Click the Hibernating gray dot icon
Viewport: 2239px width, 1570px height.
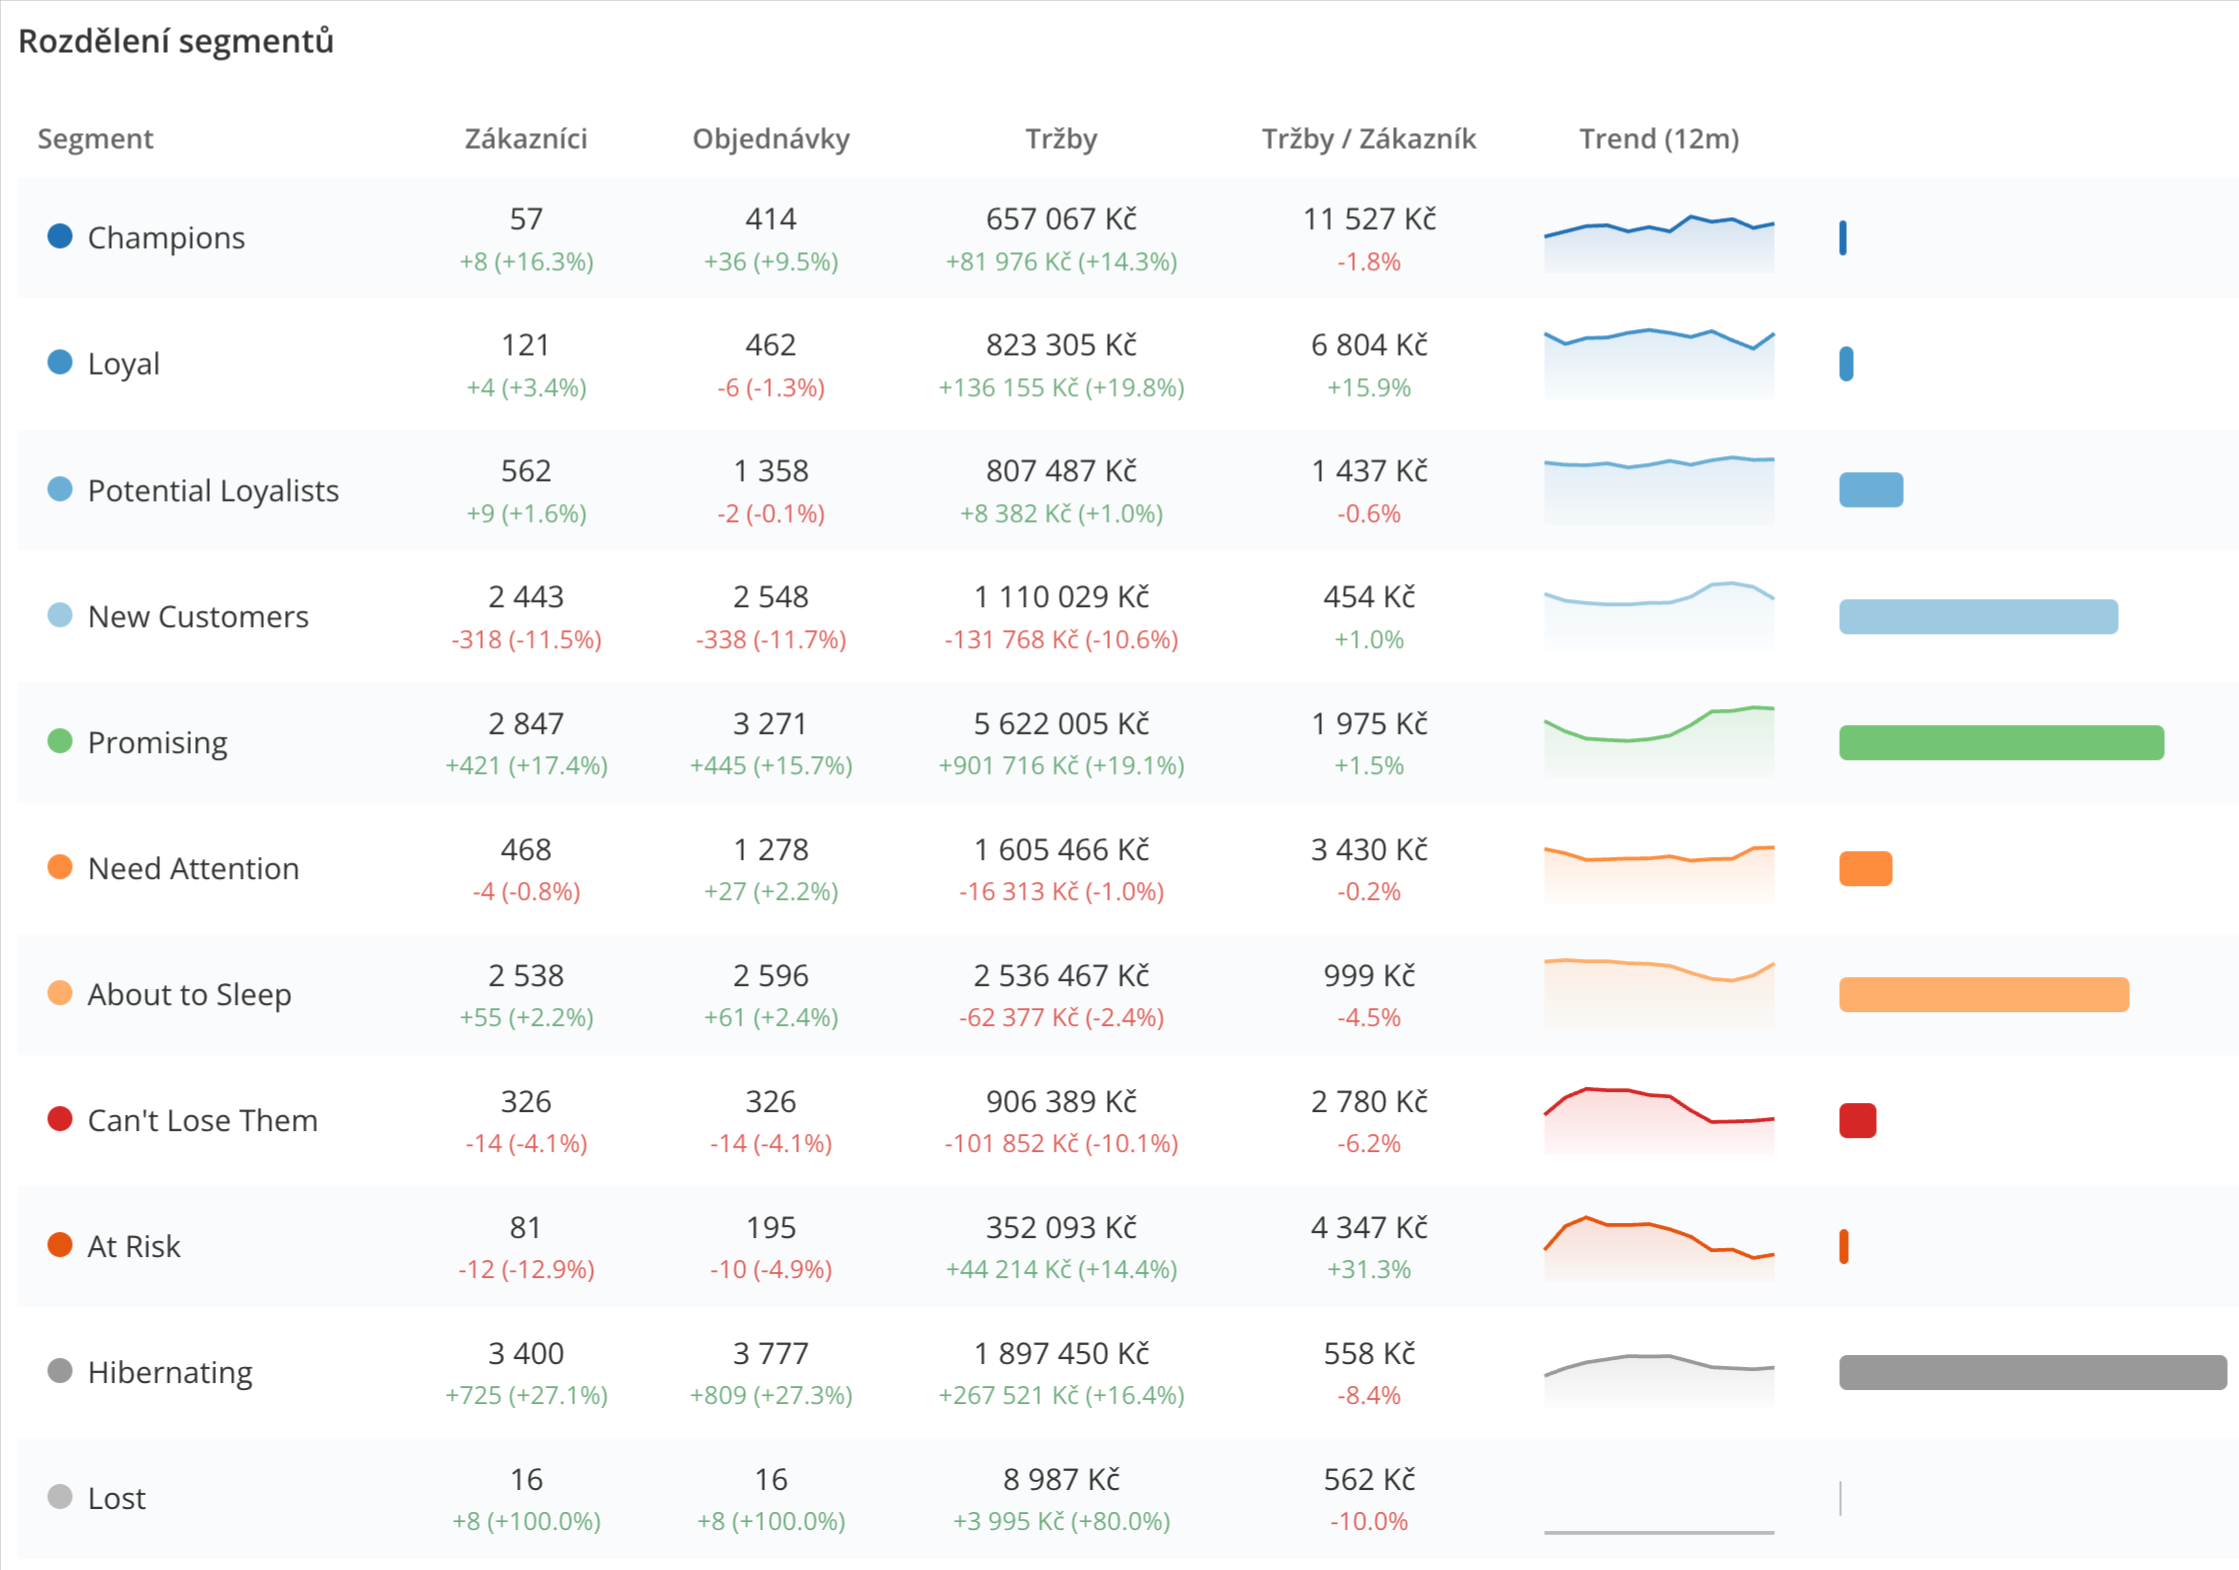click(60, 1371)
